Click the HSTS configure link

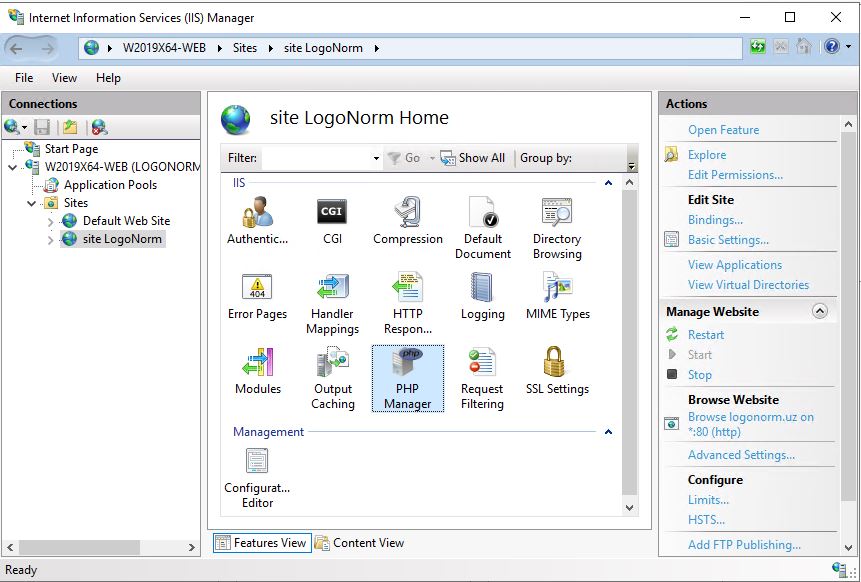pyautogui.click(x=706, y=520)
